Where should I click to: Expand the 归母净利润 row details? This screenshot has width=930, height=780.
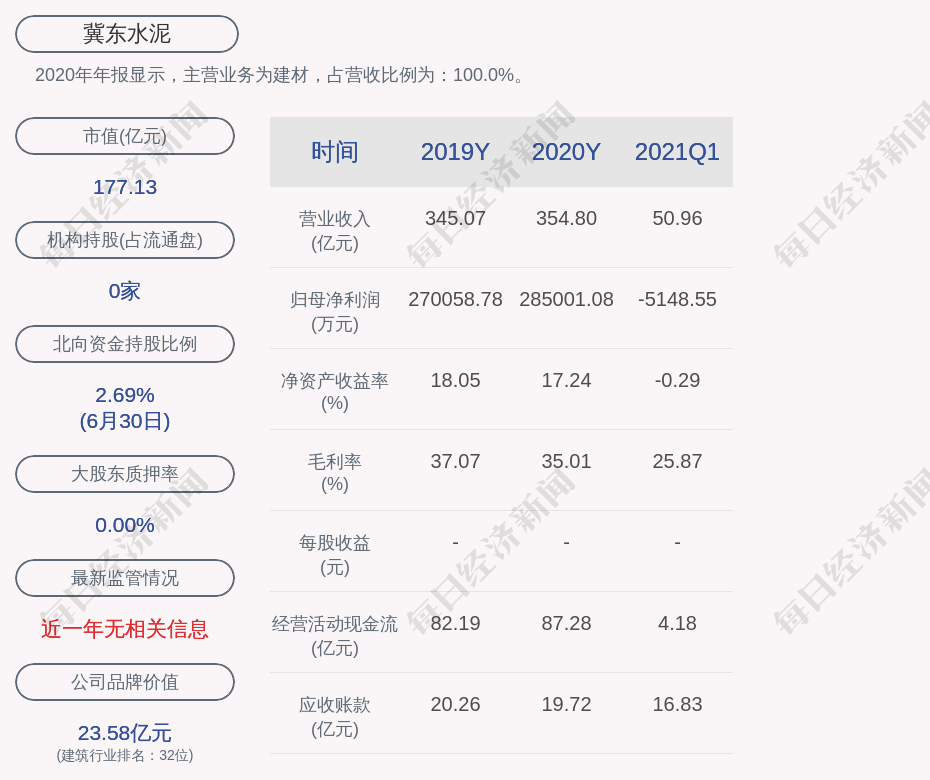click(336, 308)
